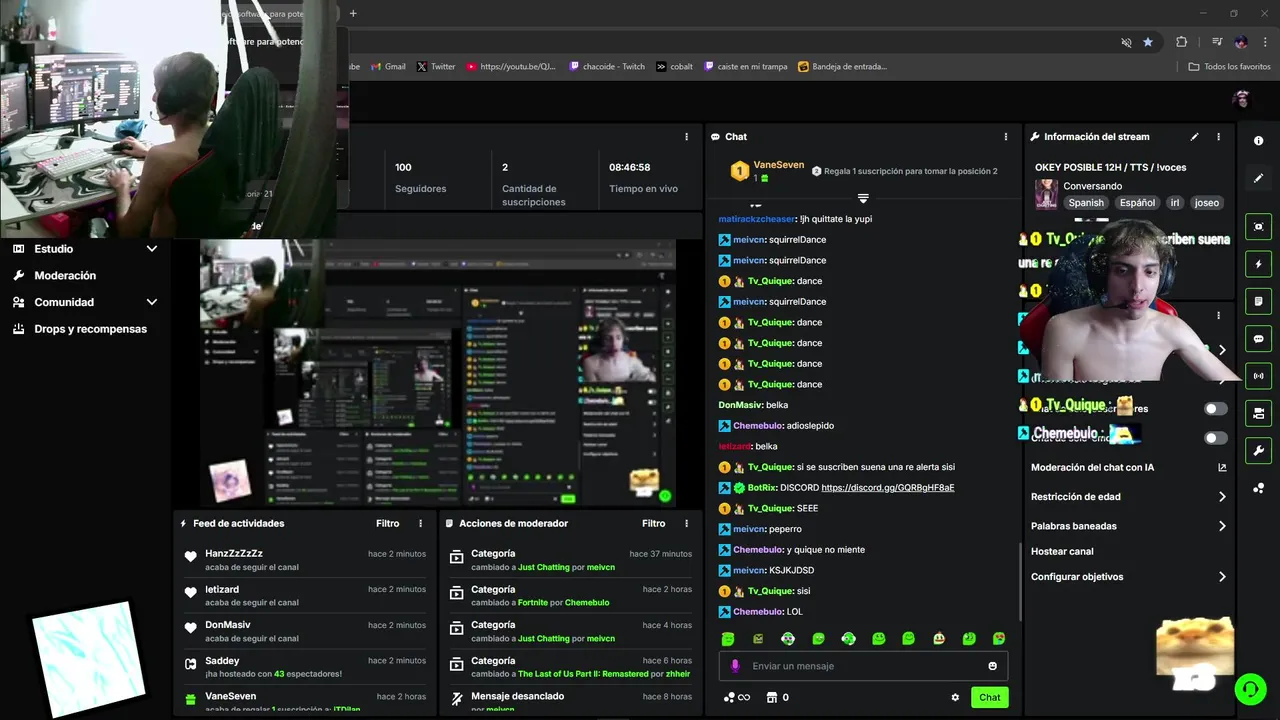Click the camera layout icon in right sidebar
This screenshot has height=720, width=1280.
tap(1258, 413)
